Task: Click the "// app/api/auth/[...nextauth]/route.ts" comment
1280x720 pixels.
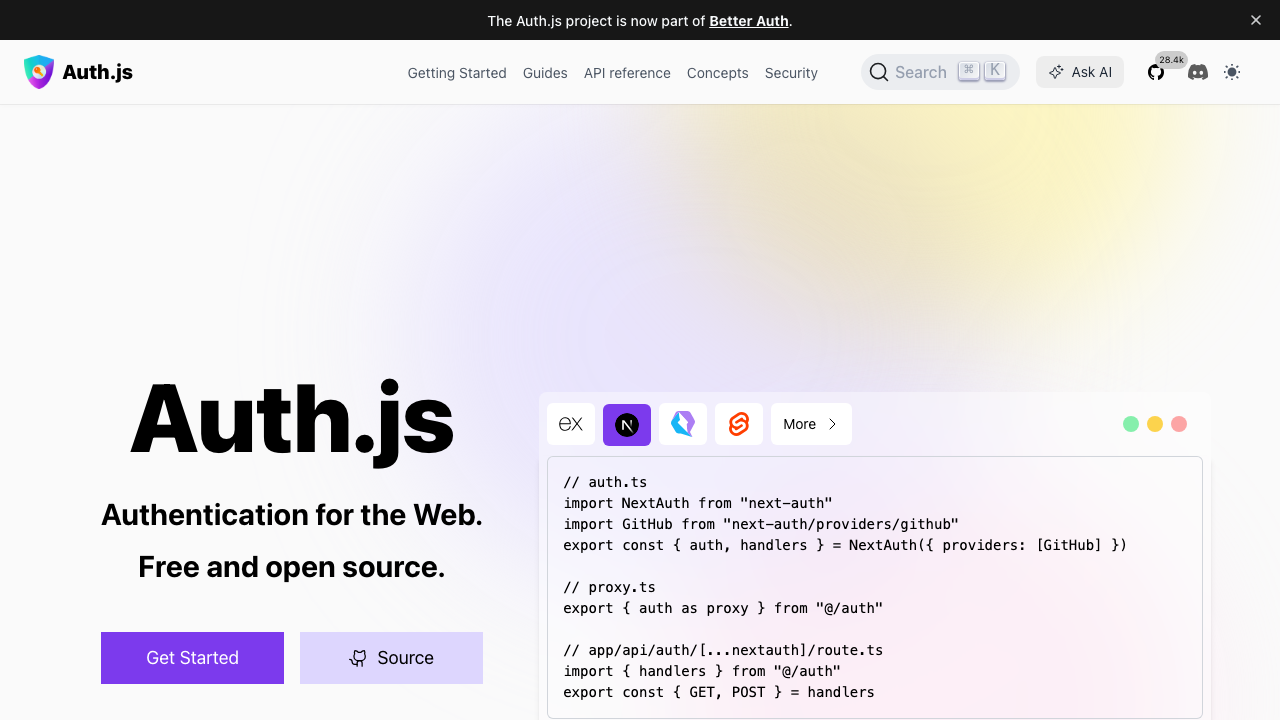Action: 723,650
